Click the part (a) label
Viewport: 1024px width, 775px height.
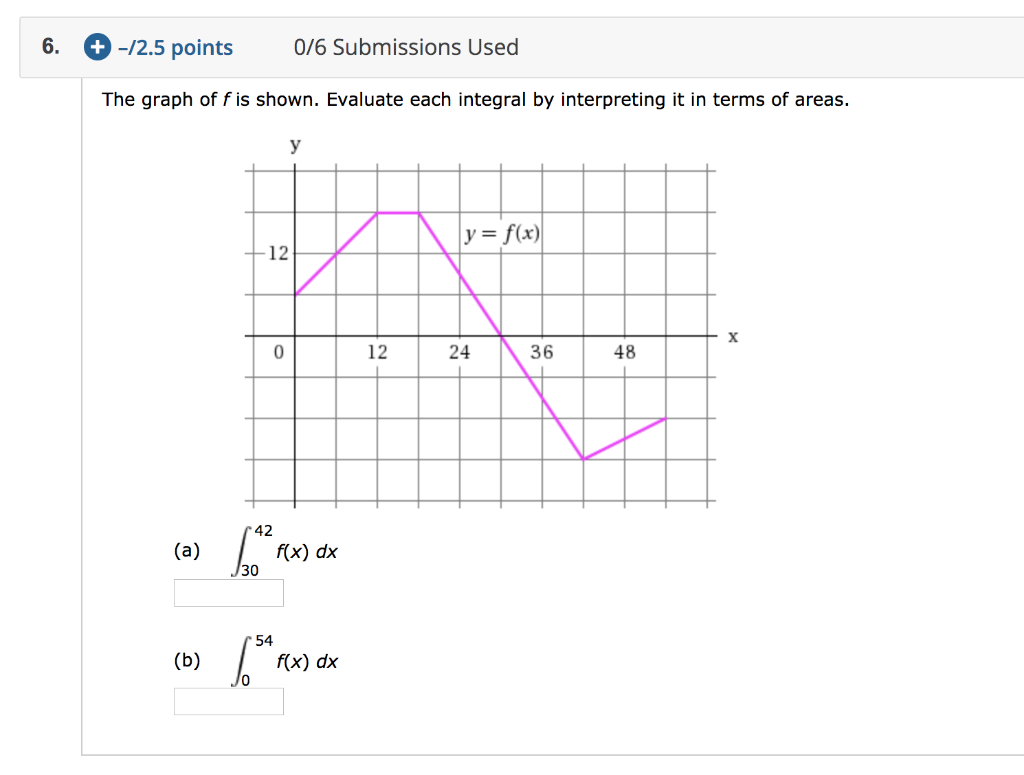coord(186,550)
